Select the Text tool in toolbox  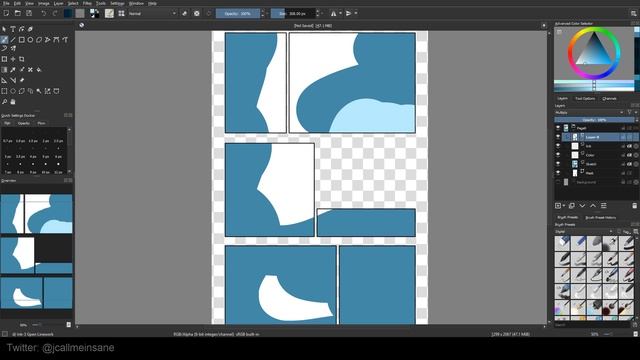[x=13, y=29]
